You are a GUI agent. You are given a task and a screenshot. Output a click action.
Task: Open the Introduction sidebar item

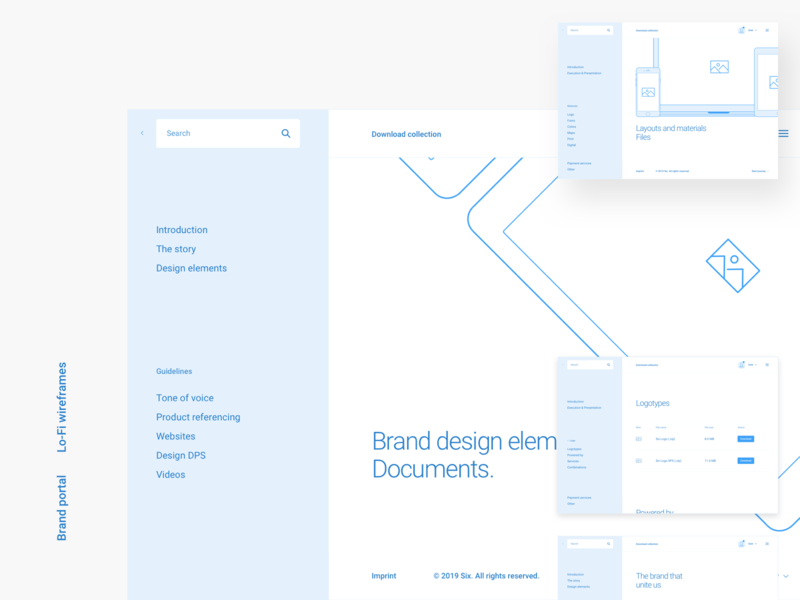[x=182, y=230]
